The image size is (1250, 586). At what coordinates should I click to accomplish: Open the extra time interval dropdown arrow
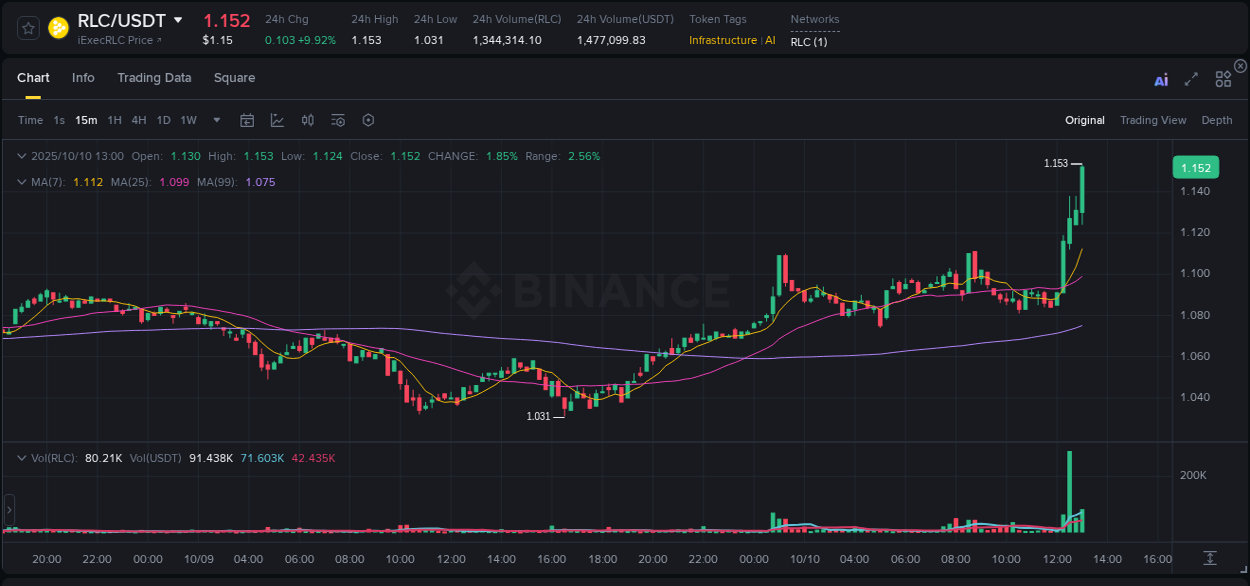point(215,120)
